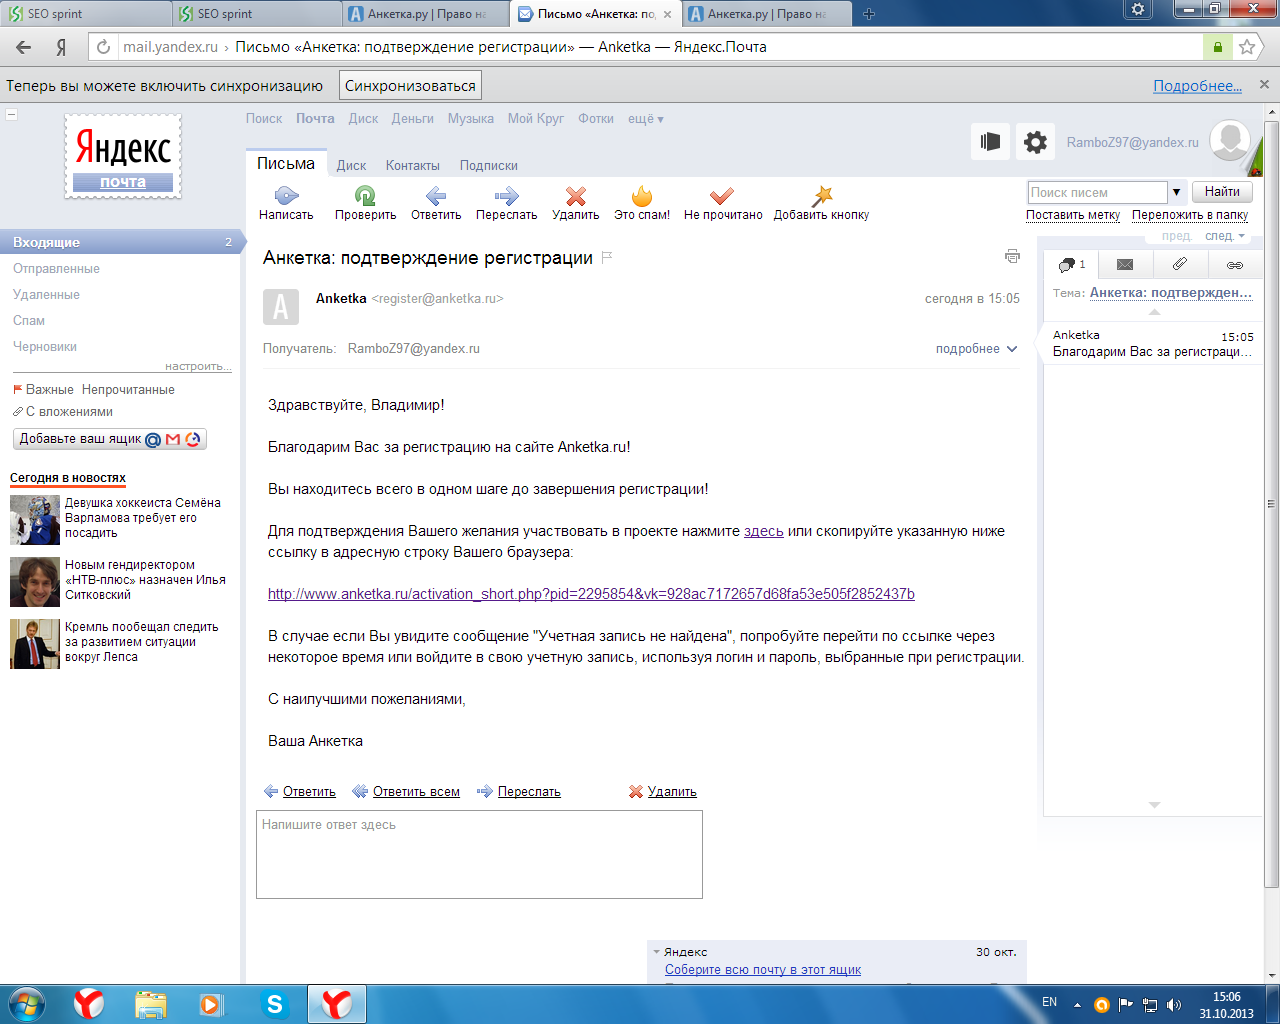Open the Отправленные folder
1280x1024 pixels.
(56, 269)
